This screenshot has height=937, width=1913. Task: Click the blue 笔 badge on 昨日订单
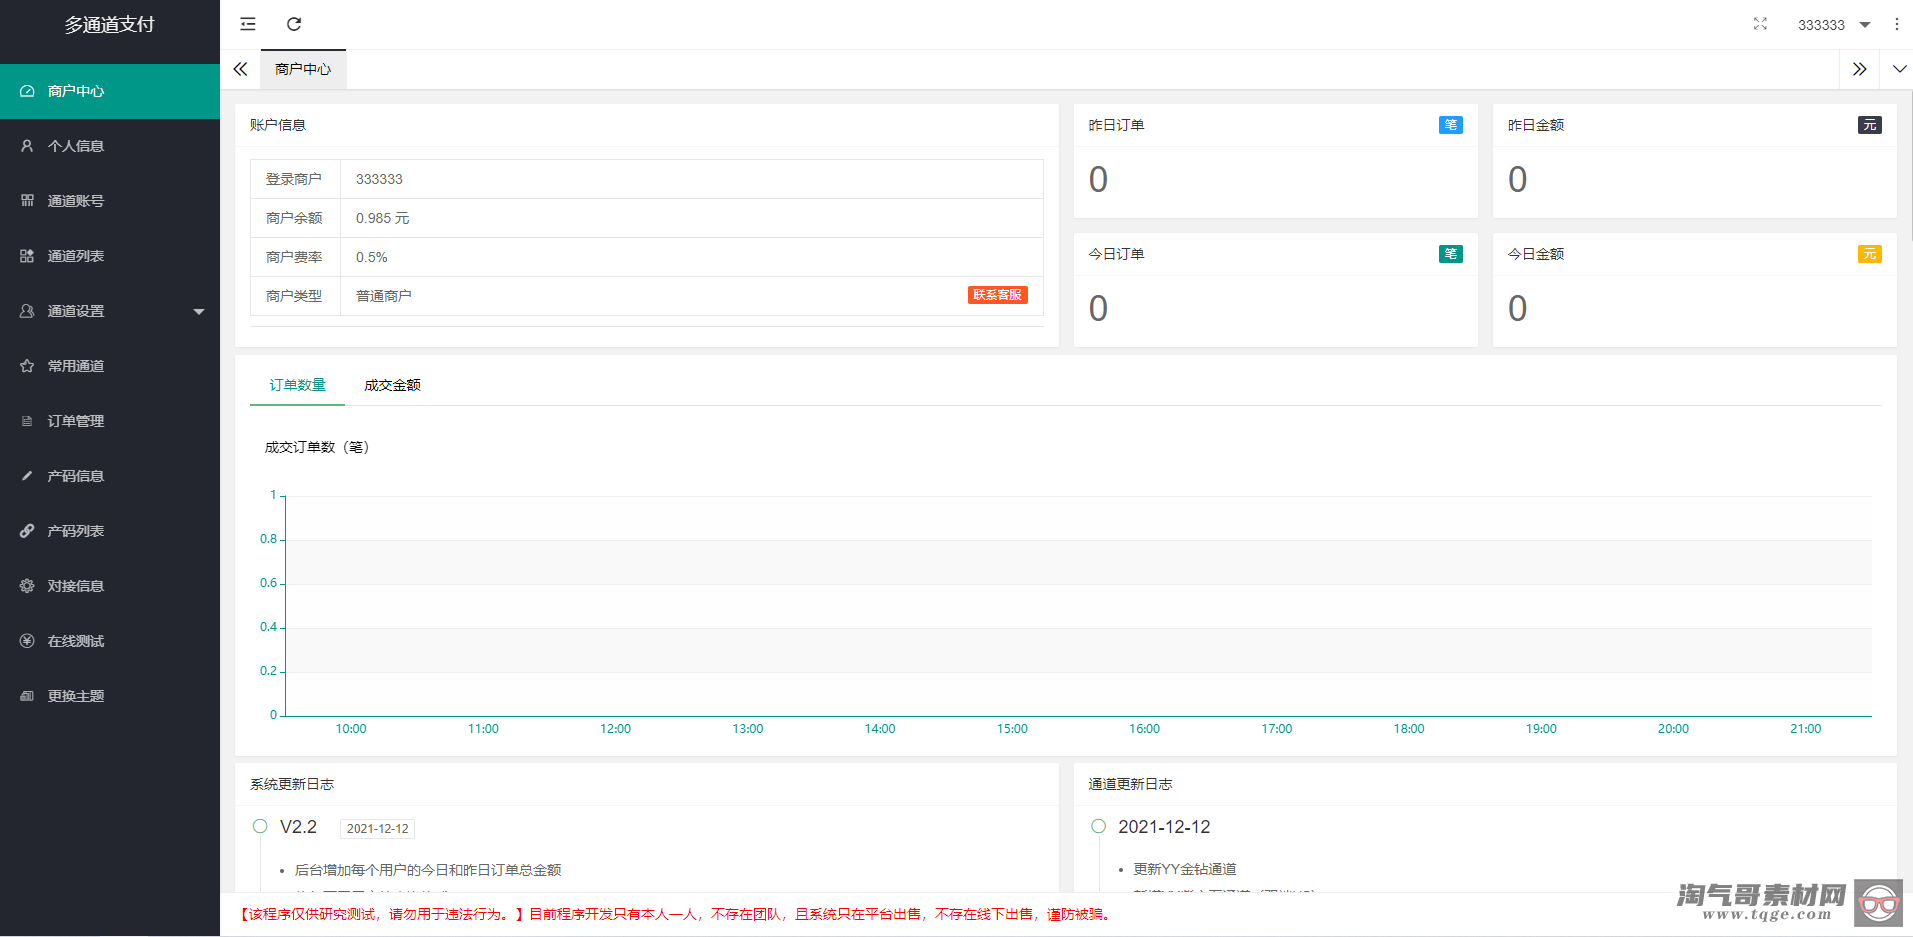pyautogui.click(x=1450, y=125)
